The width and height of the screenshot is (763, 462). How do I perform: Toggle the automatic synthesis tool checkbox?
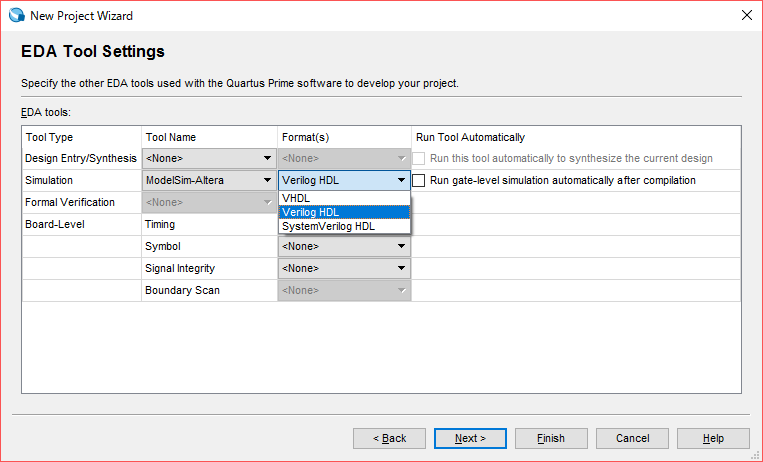click(419, 159)
